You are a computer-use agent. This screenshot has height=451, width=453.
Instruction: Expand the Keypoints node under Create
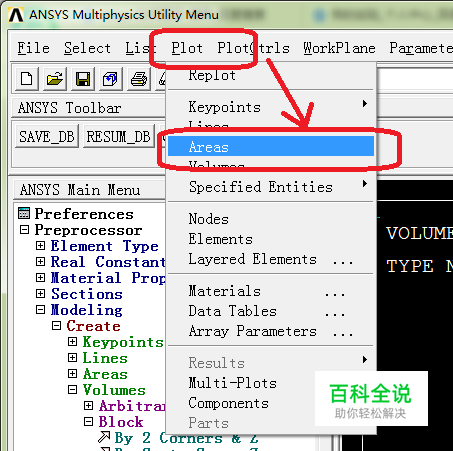72,342
